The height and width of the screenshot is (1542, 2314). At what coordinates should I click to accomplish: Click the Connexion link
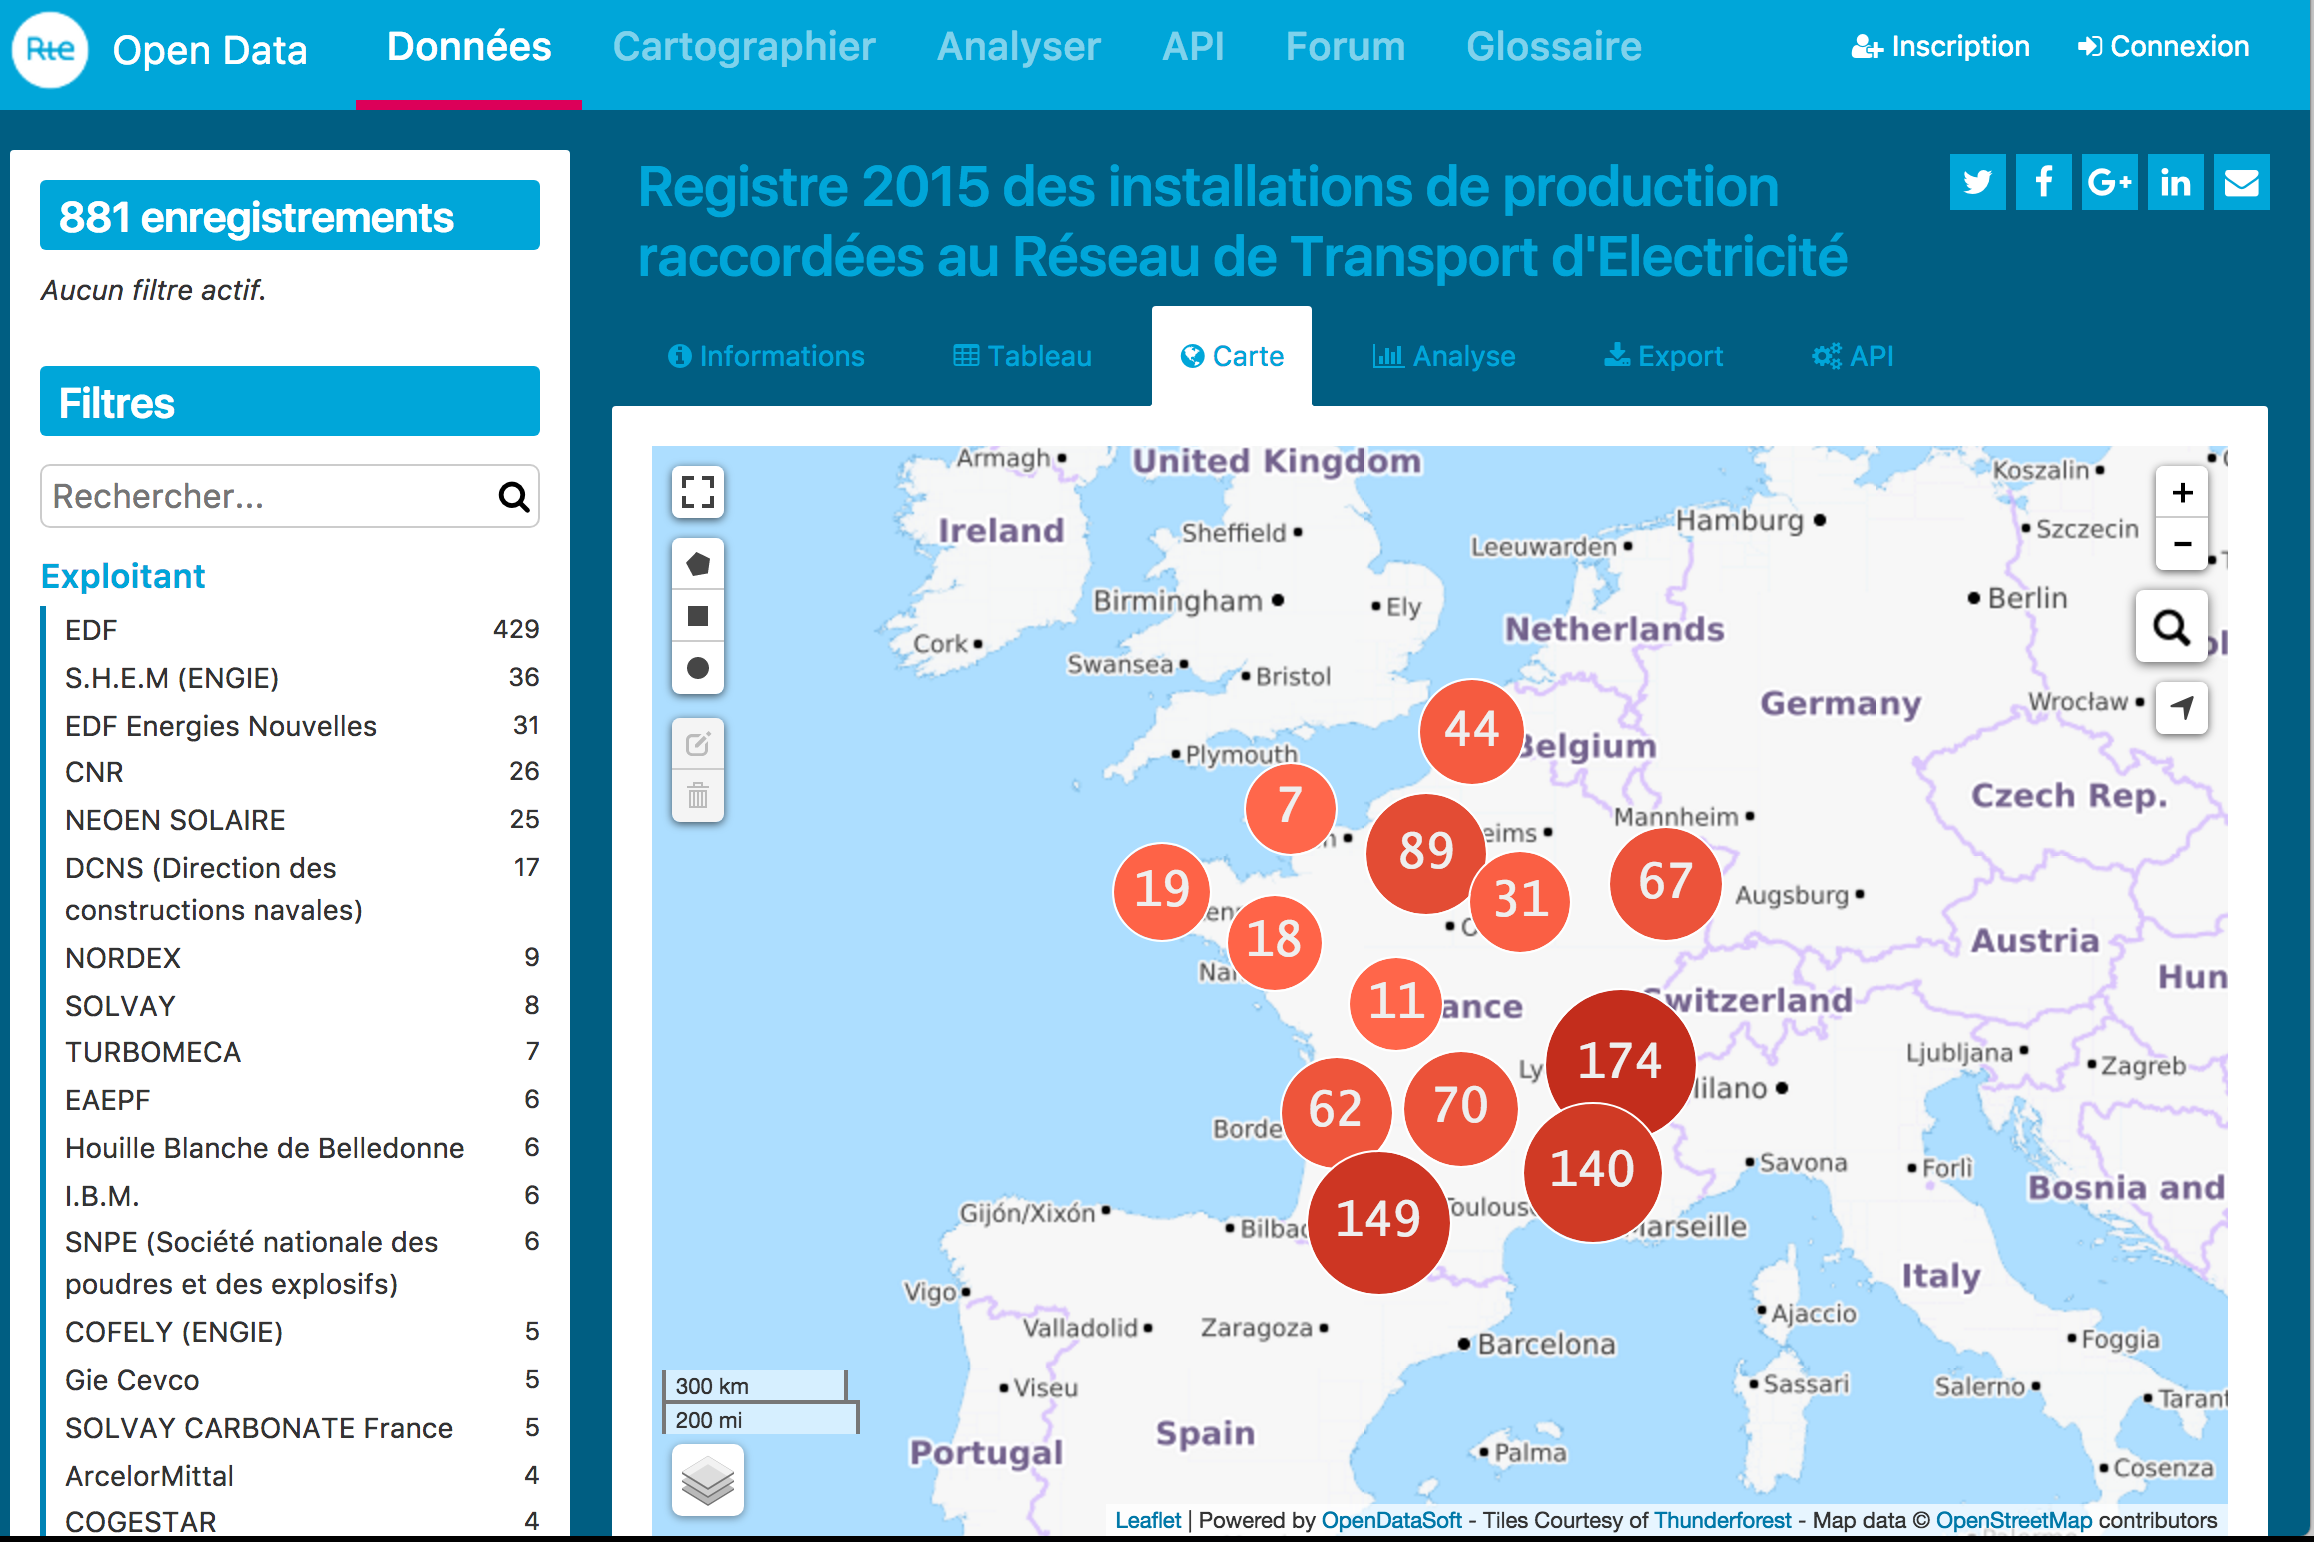point(2163,47)
